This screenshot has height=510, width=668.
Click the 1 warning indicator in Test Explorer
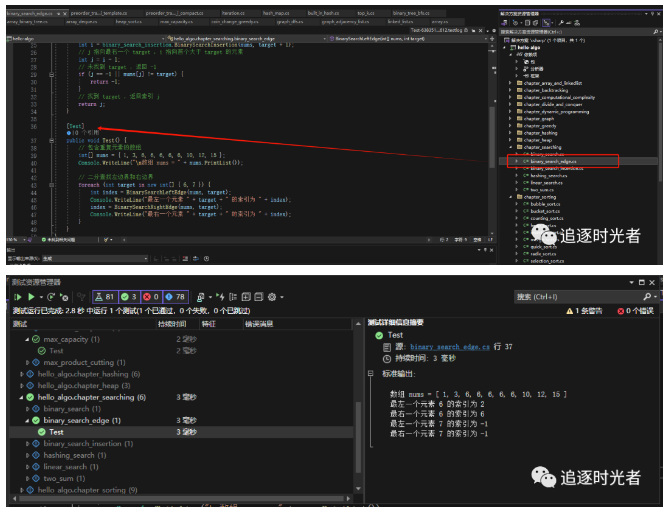(x=584, y=311)
